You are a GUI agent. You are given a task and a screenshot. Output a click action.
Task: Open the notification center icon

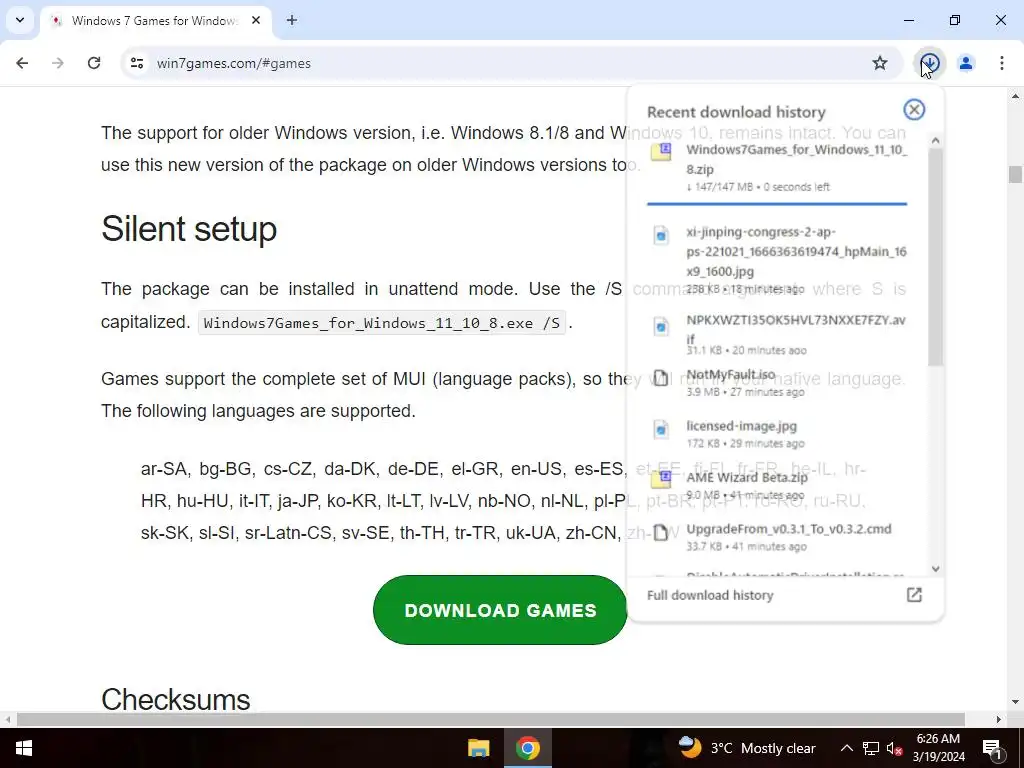pyautogui.click(x=992, y=748)
